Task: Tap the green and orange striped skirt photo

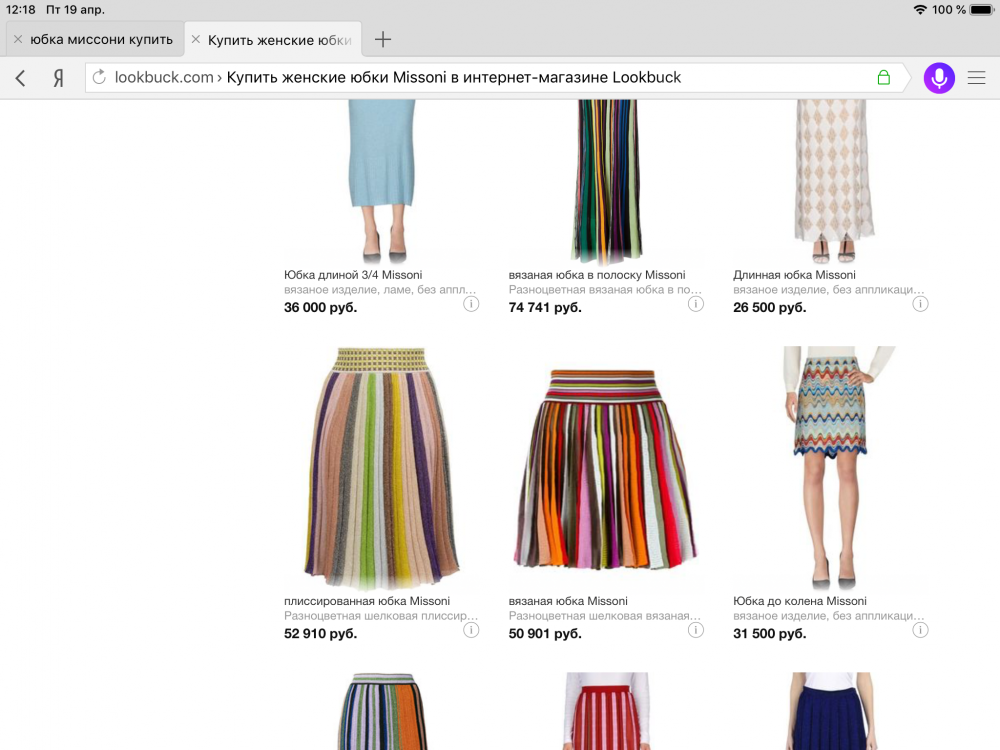Action: [381, 711]
